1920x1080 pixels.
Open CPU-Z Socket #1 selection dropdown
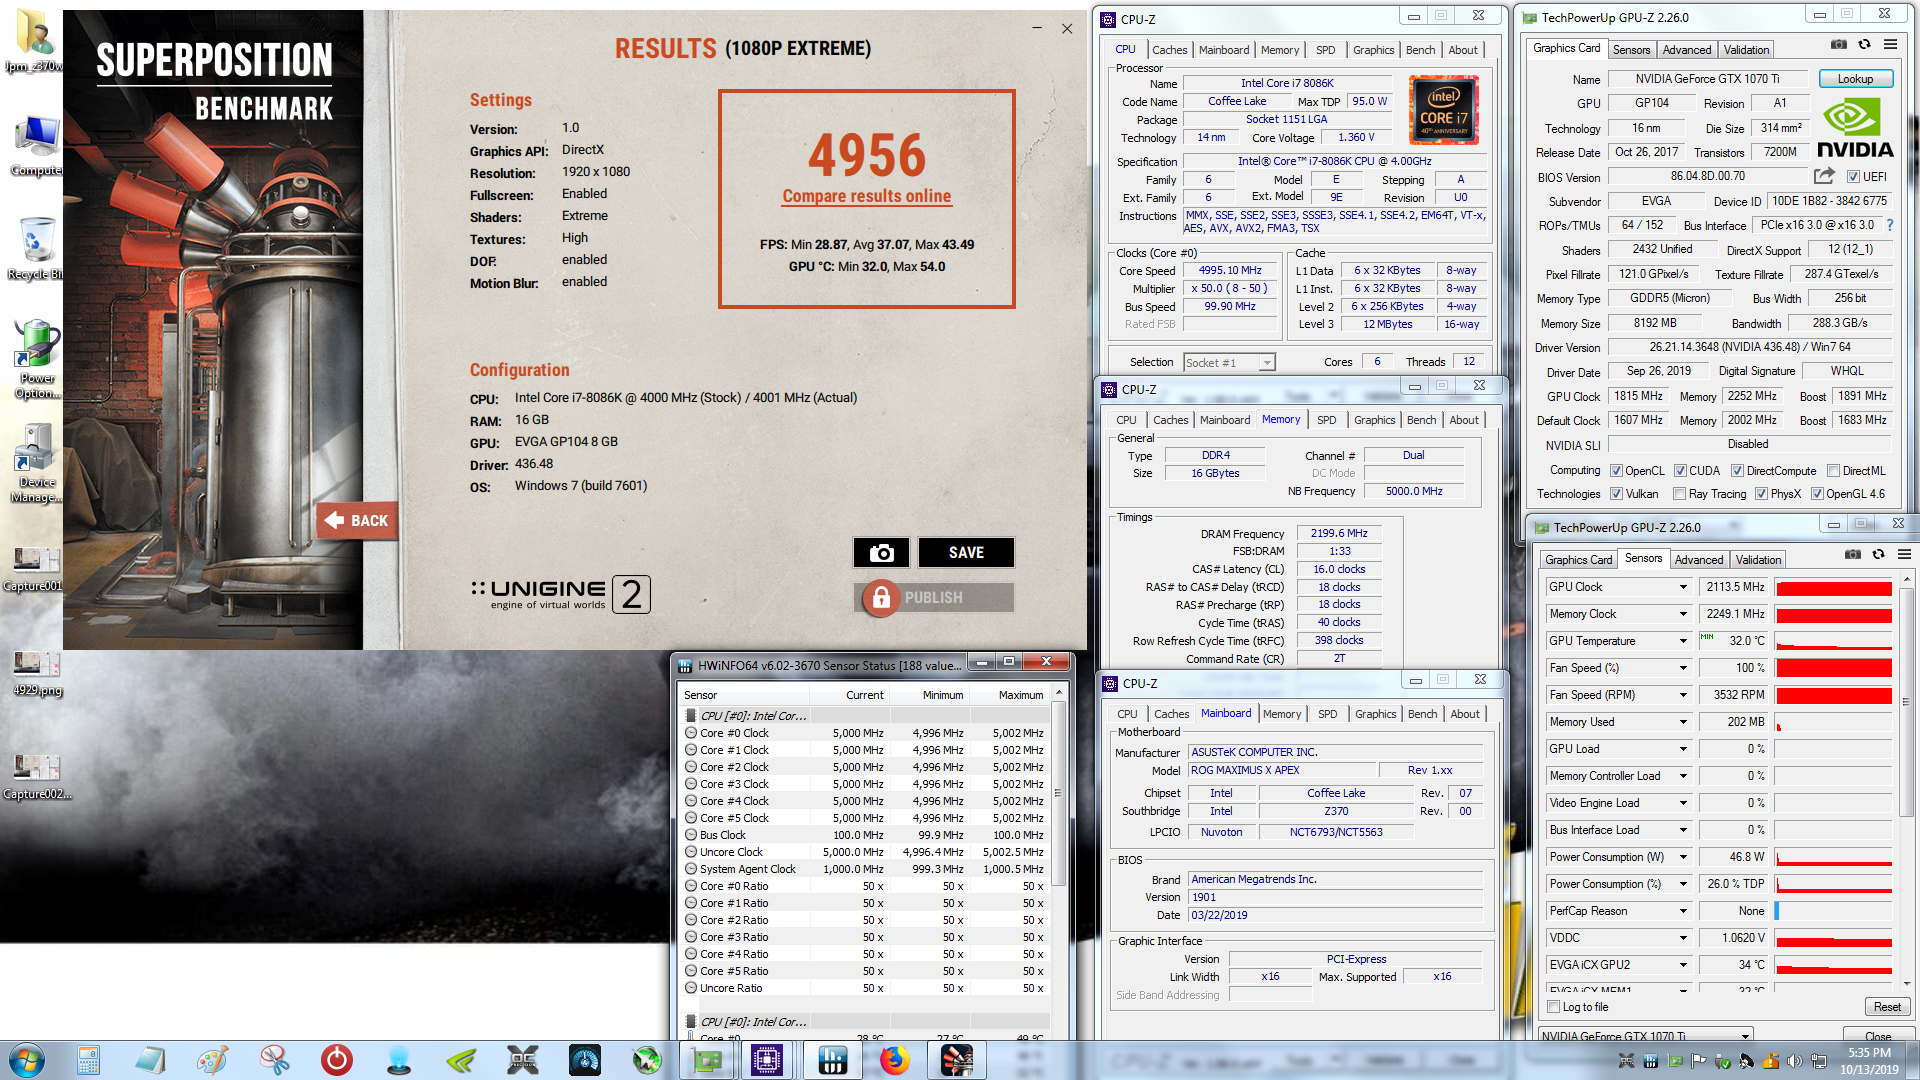point(1229,363)
